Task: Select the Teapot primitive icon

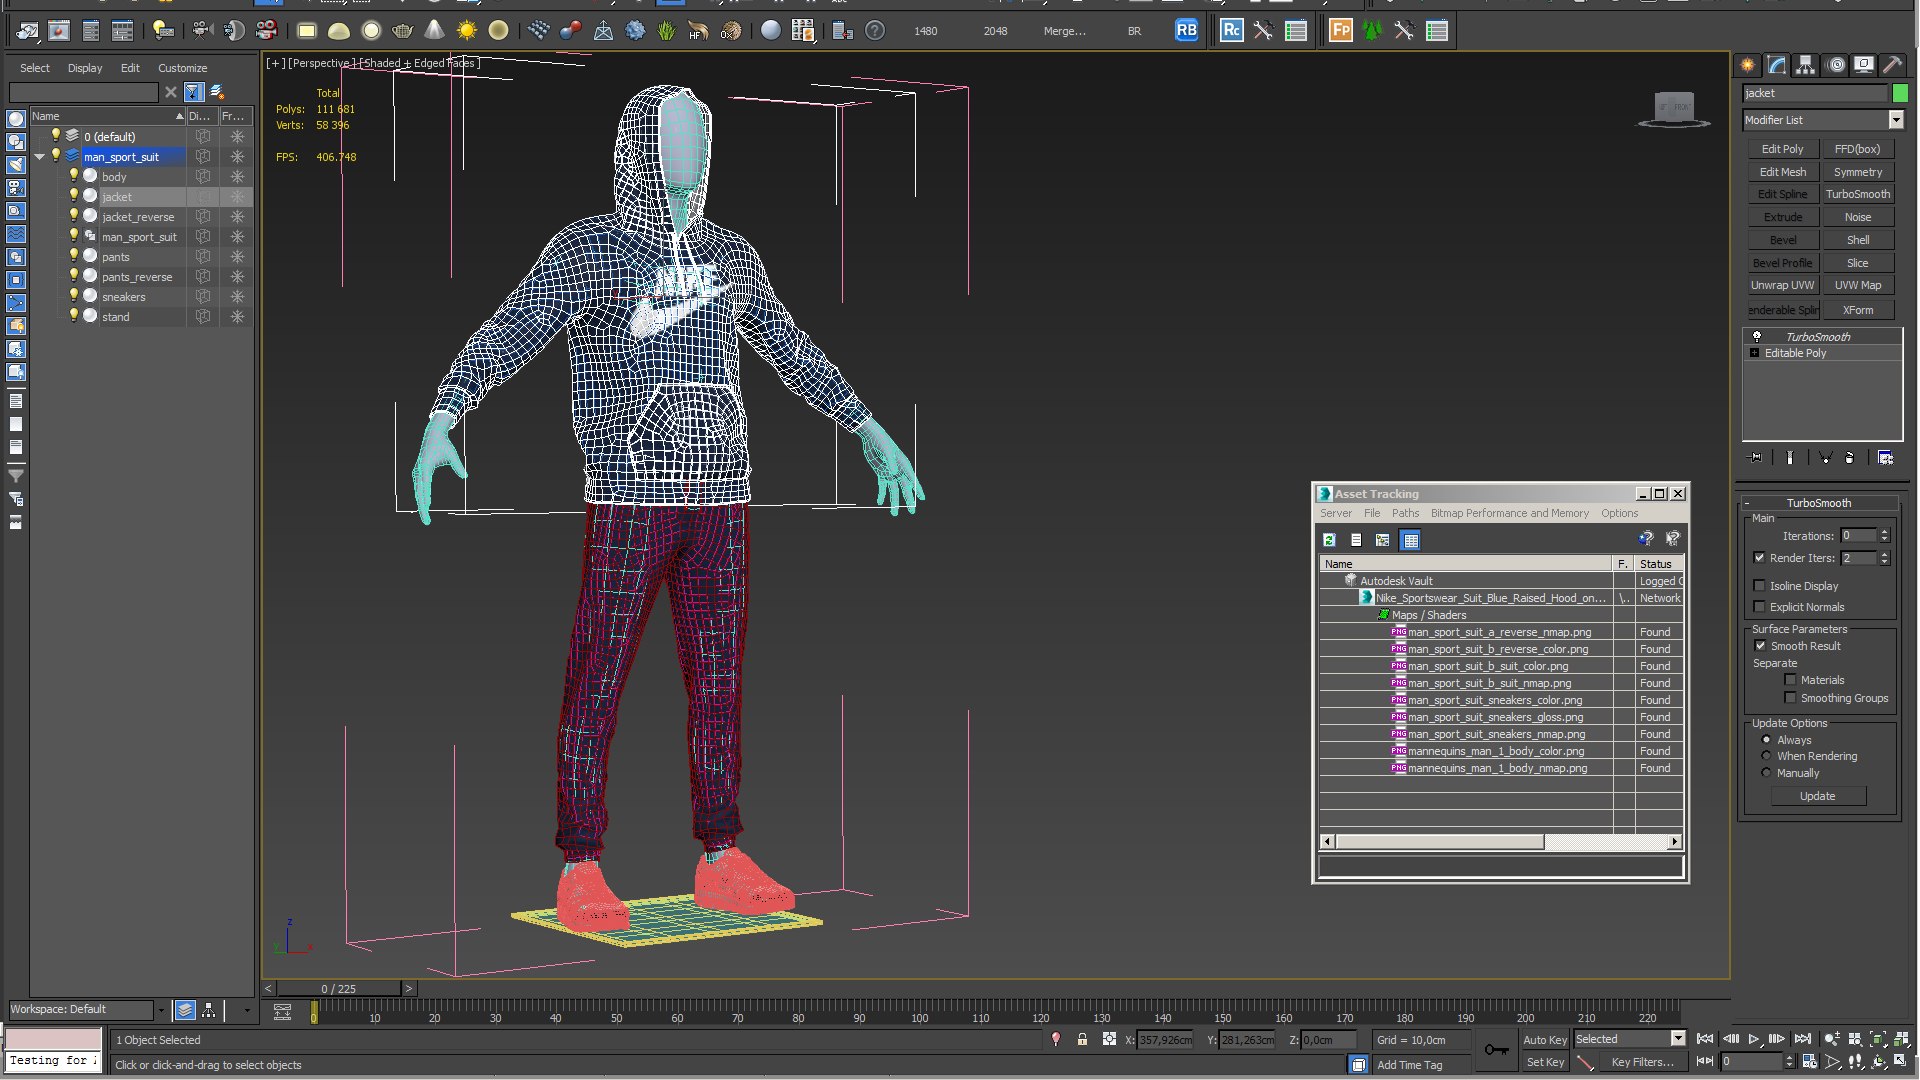Action: [403, 31]
